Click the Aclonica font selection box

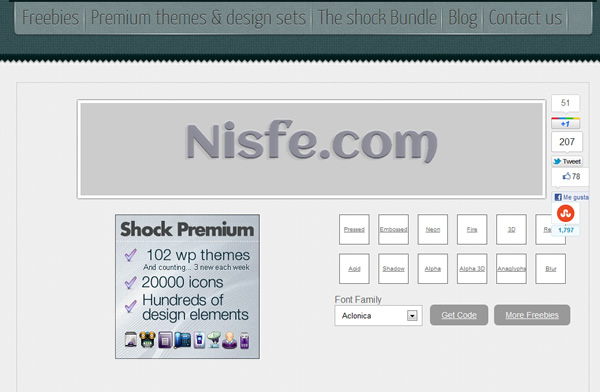tap(378, 315)
